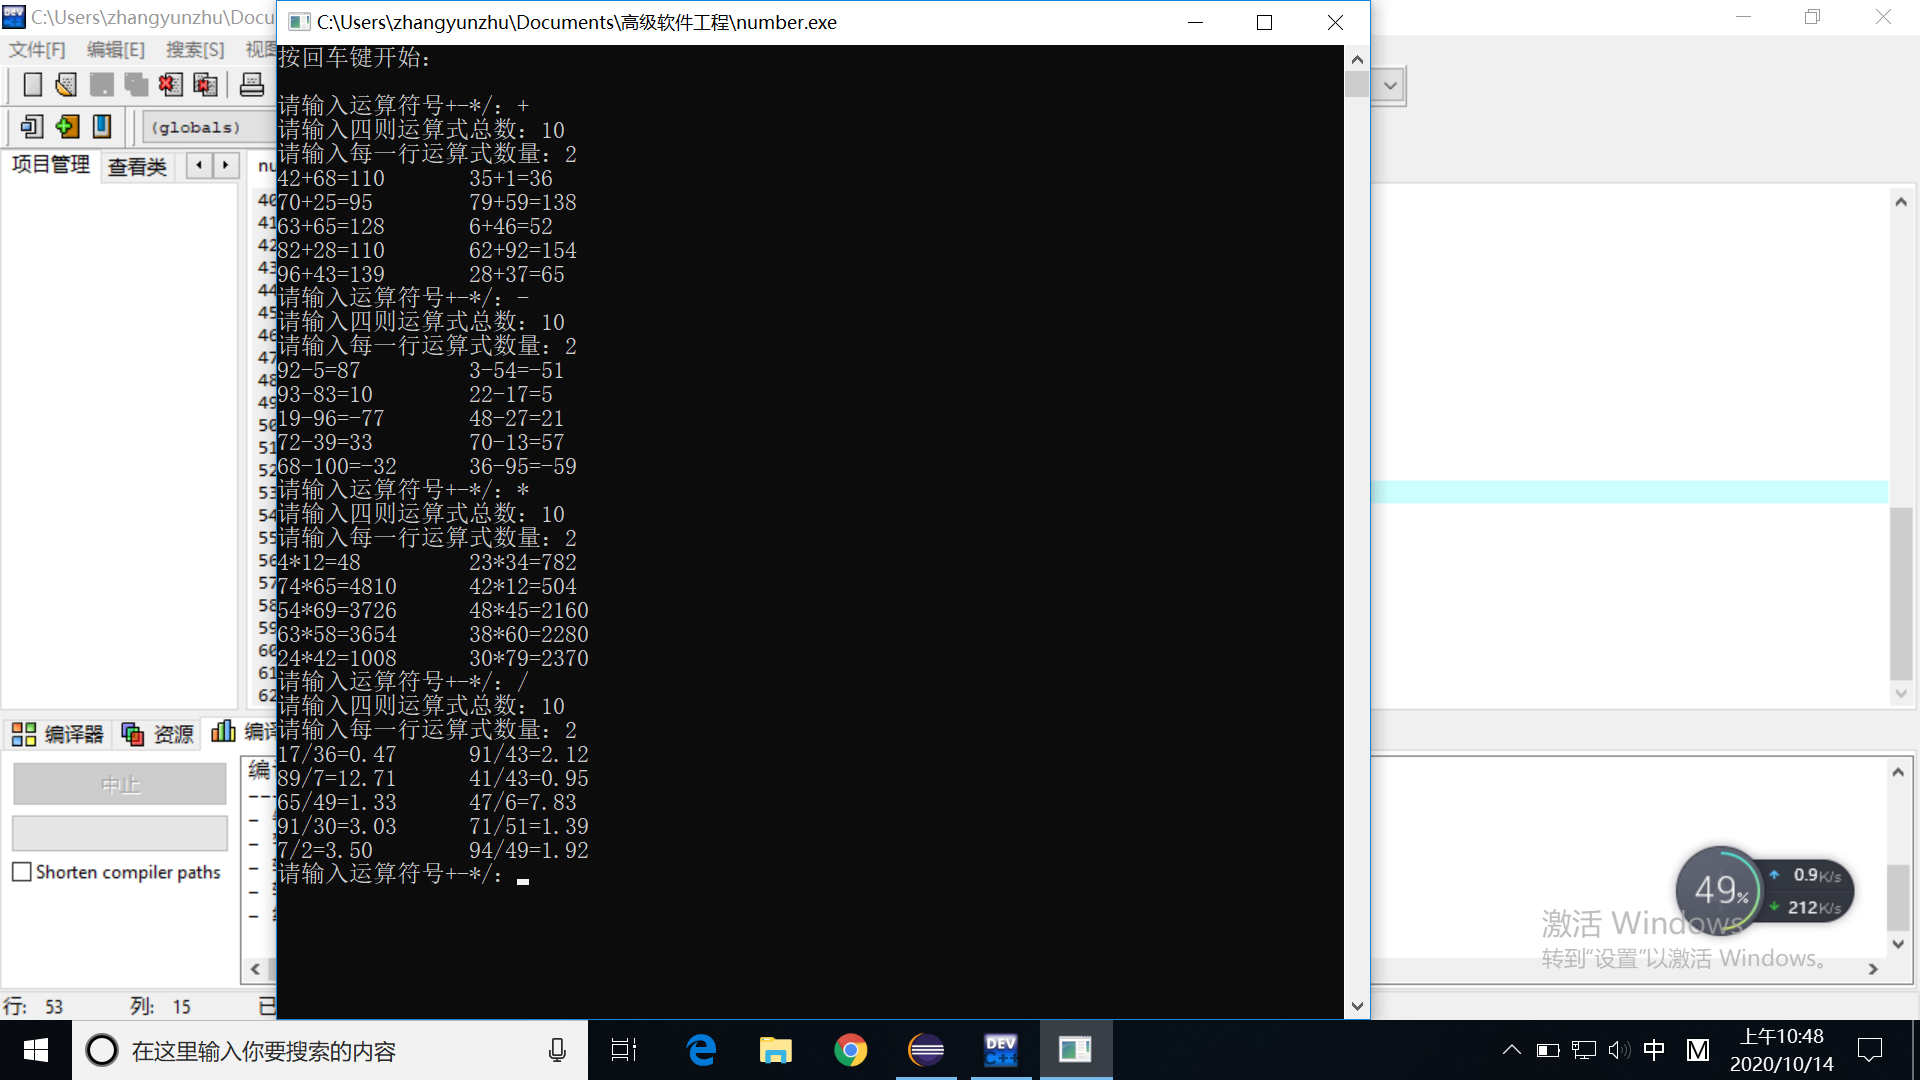
Task: Click the Insert green-plus toolbar icon
Action: tap(67, 127)
